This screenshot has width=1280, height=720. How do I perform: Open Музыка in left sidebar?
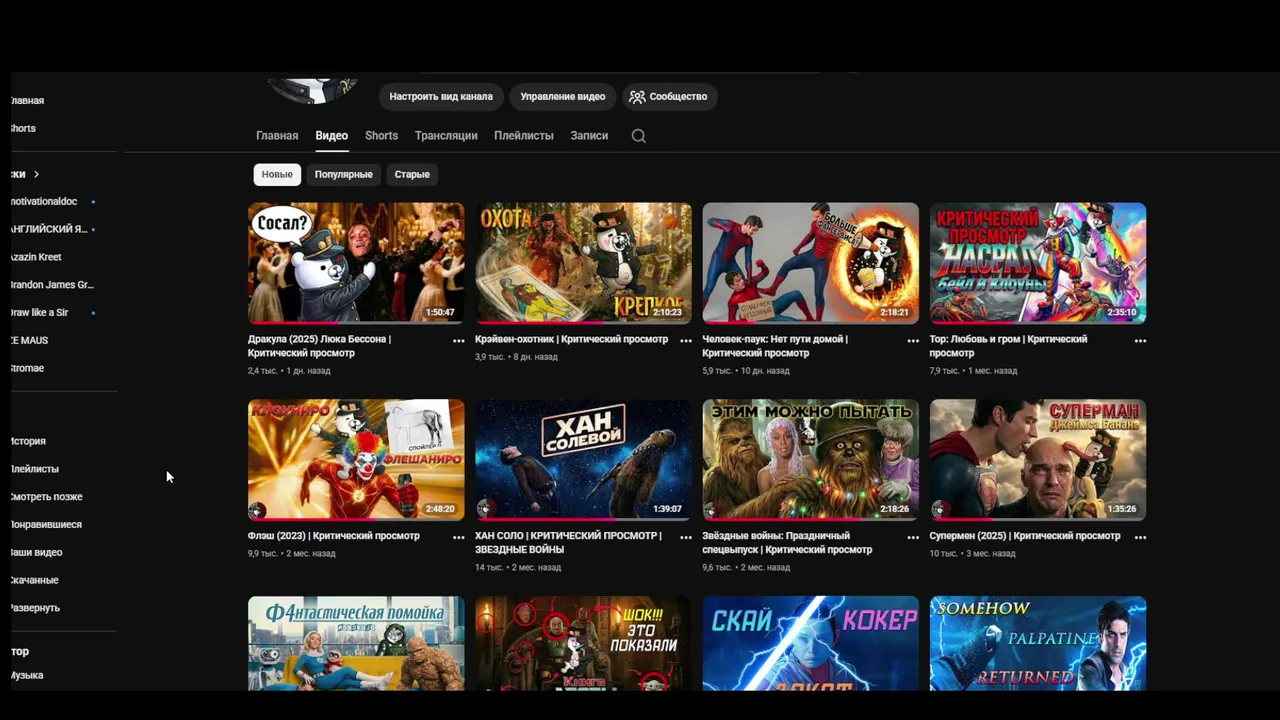[27, 676]
